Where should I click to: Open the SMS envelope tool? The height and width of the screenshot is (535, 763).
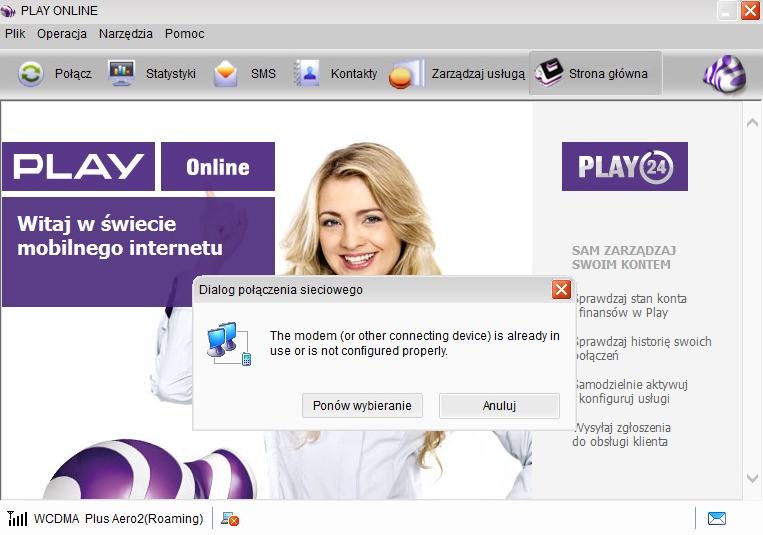(x=227, y=74)
